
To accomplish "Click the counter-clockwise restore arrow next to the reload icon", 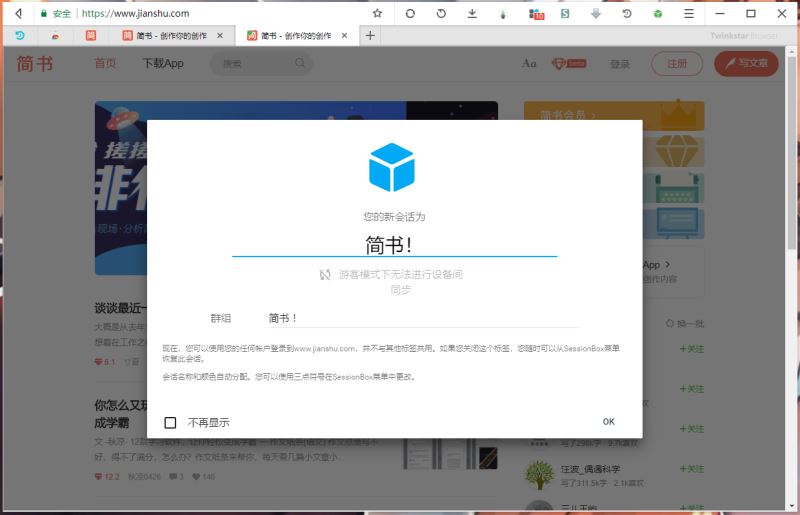I will click(x=441, y=14).
